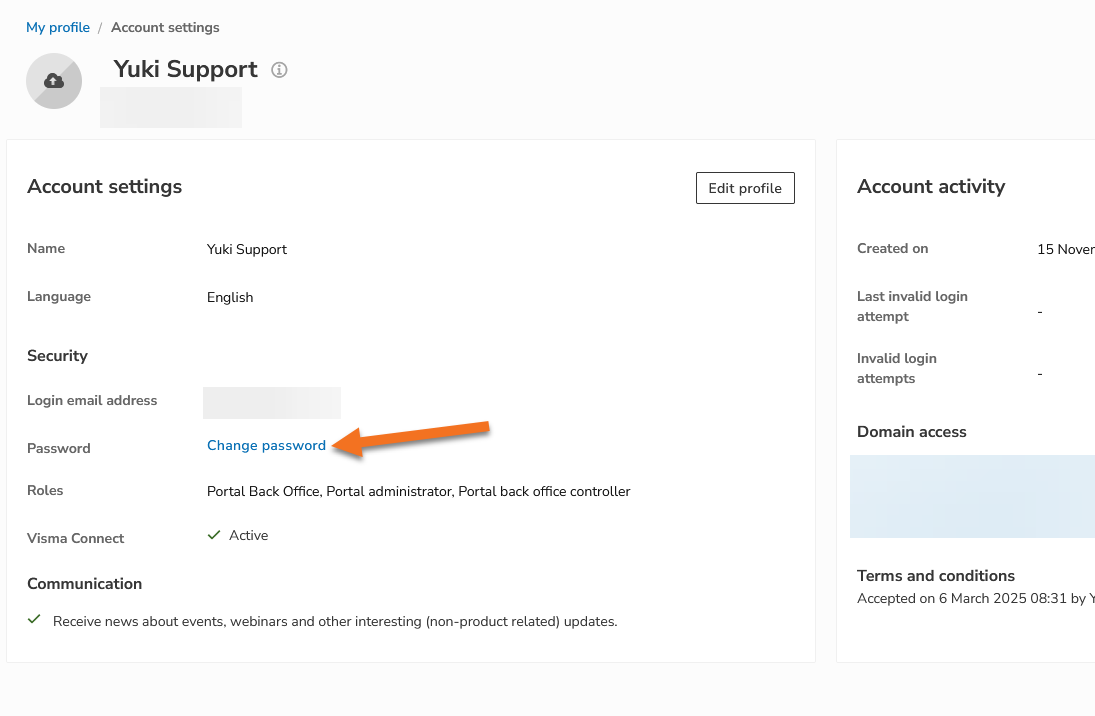Click the Communication section heading
This screenshot has width=1095, height=716.
84,584
